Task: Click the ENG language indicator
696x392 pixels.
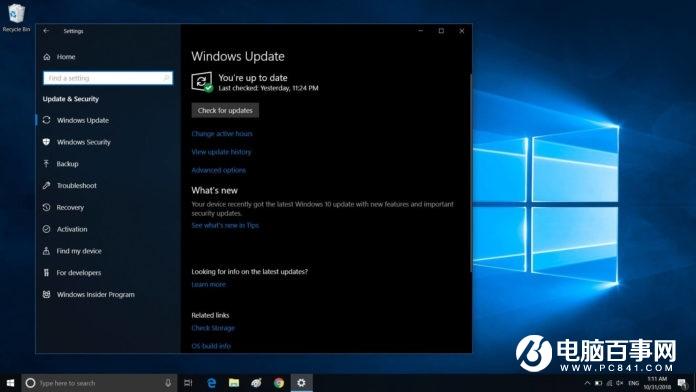Action: click(x=633, y=383)
